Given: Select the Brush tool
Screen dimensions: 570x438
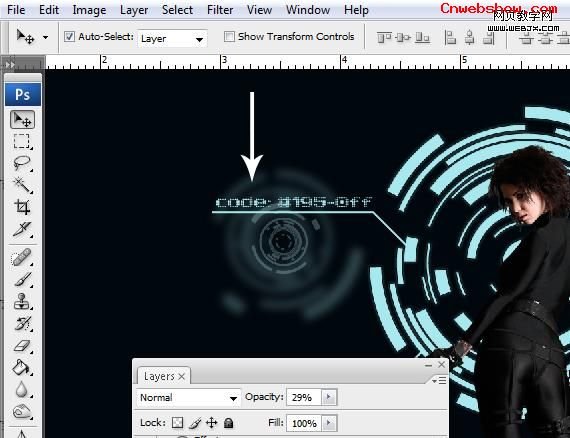Looking at the screenshot, I should tap(22, 280).
